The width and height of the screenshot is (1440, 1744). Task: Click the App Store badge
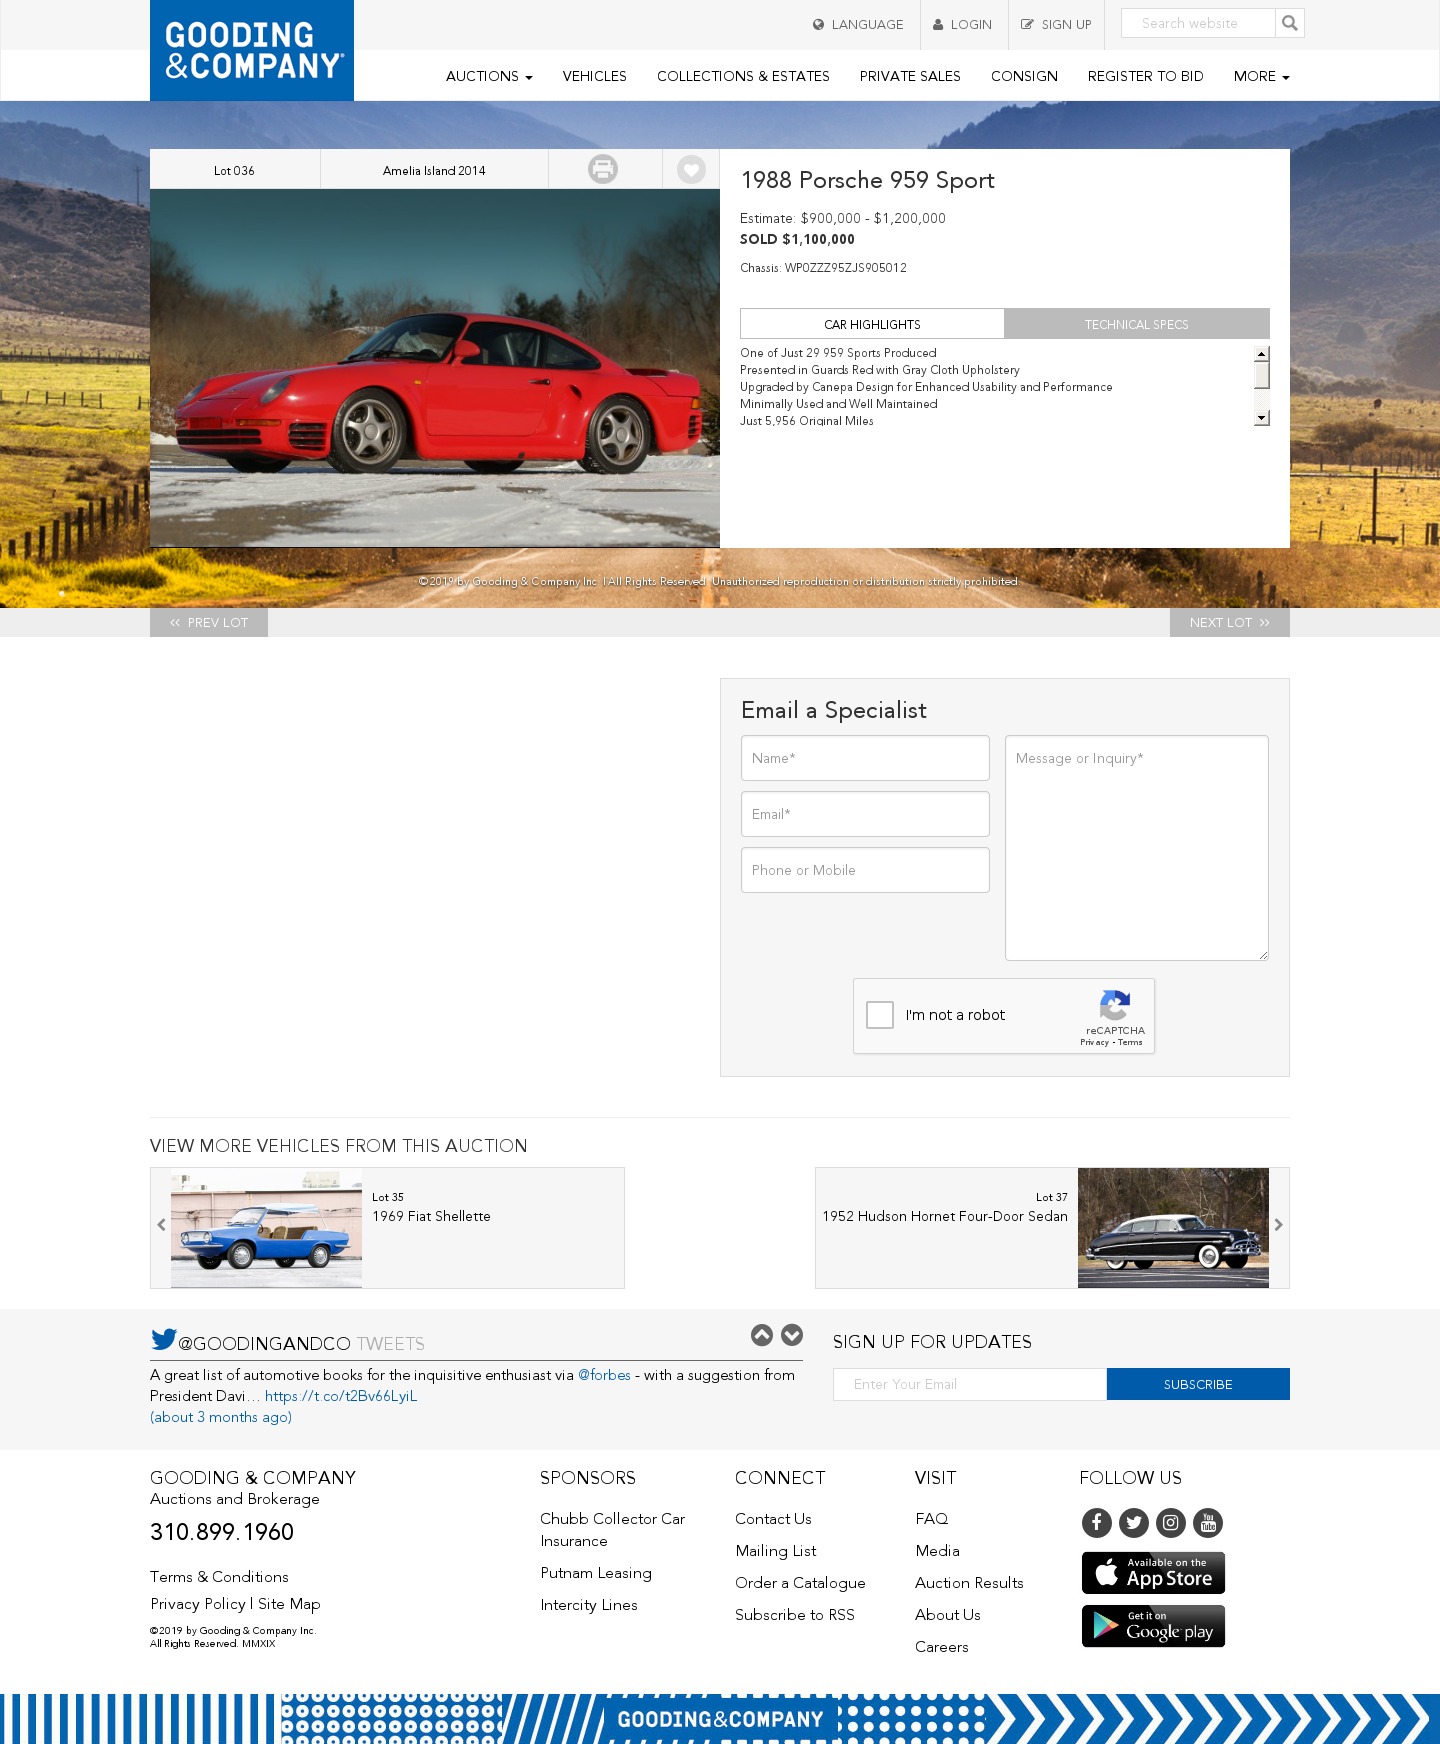pyautogui.click(x=1153, y=1573)
